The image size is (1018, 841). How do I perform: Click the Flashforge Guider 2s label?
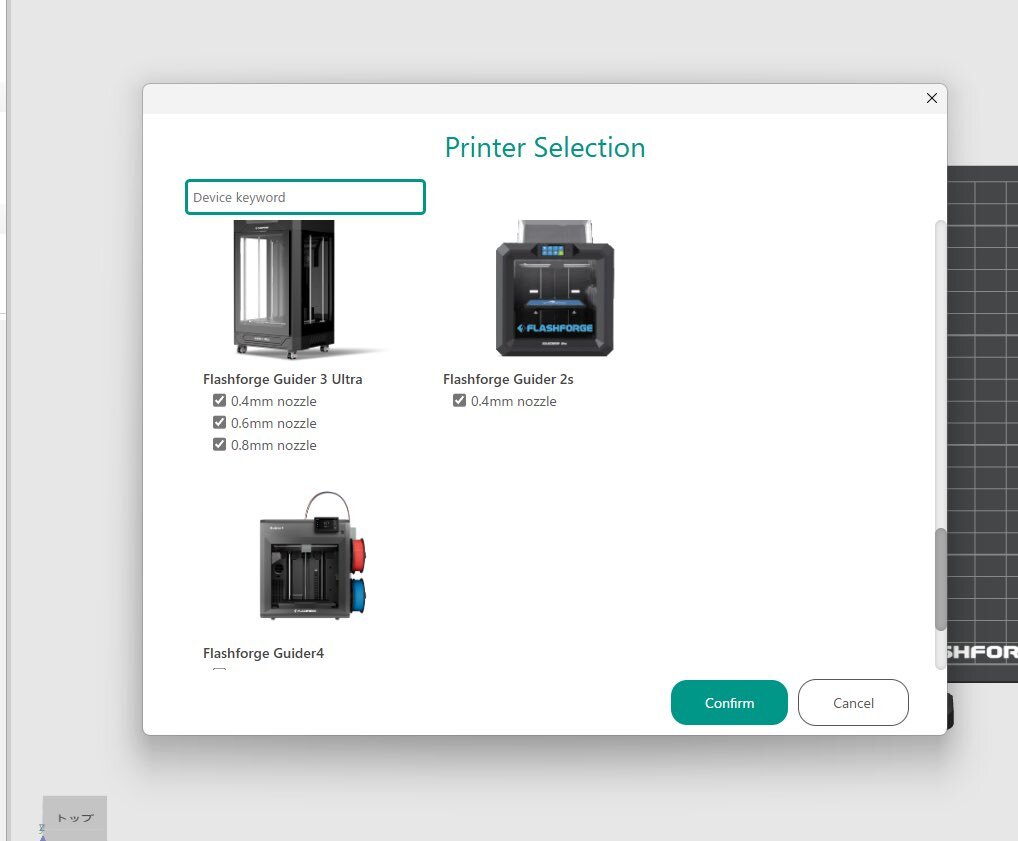(x=508, y=379)
